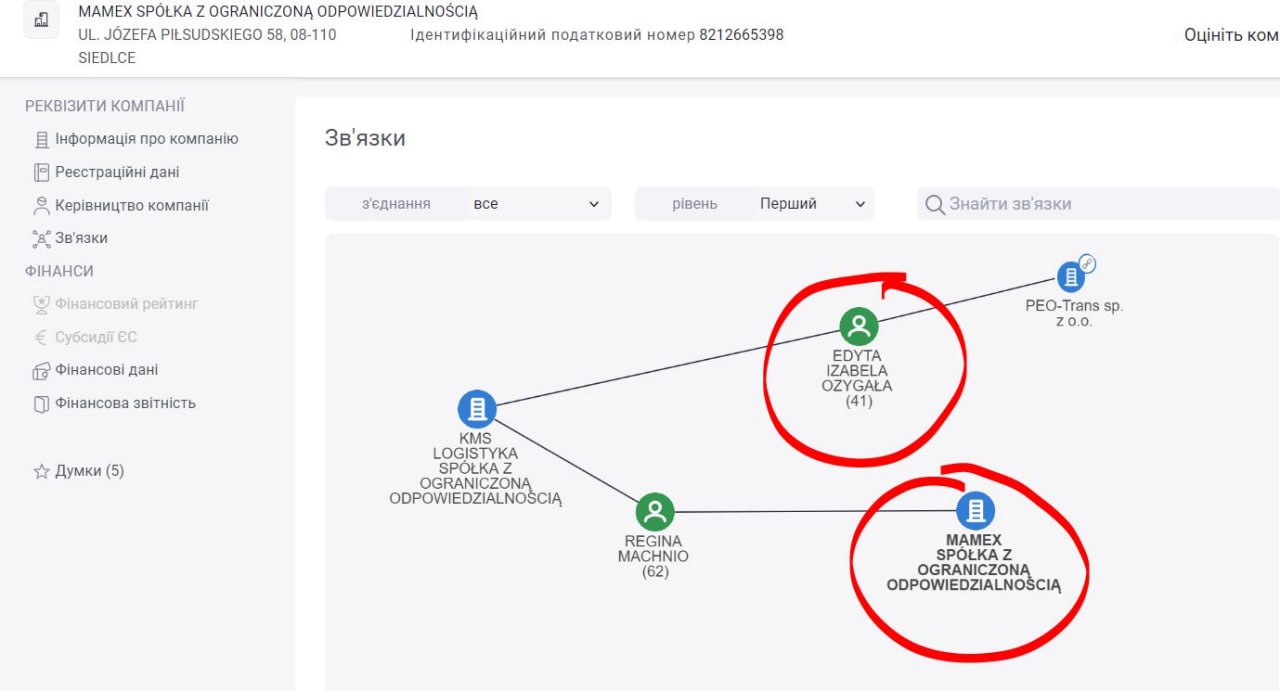Select the Edyta Izabela Ozygała person icon

(x=858, y=326)
